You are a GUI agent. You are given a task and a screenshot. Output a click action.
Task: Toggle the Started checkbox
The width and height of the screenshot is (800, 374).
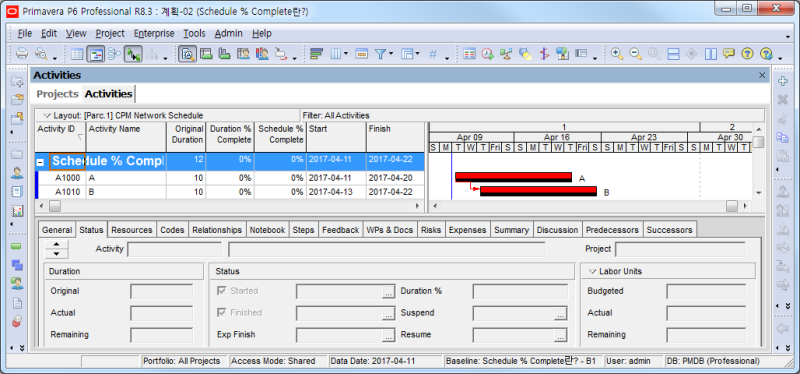point(221,291)
